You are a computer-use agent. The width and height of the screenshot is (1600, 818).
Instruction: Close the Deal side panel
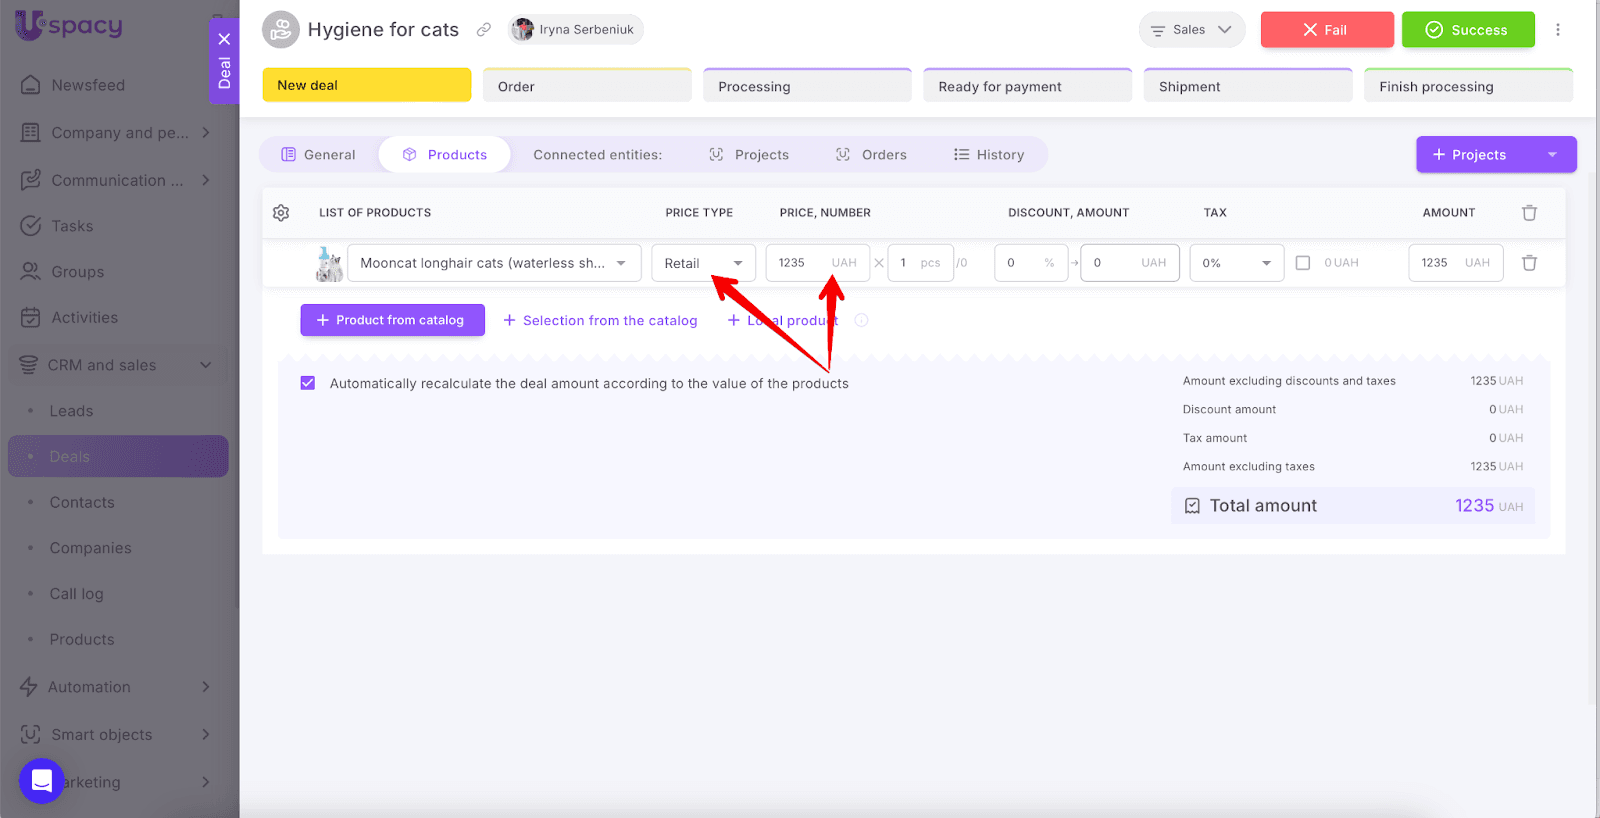tap(224, 39)
